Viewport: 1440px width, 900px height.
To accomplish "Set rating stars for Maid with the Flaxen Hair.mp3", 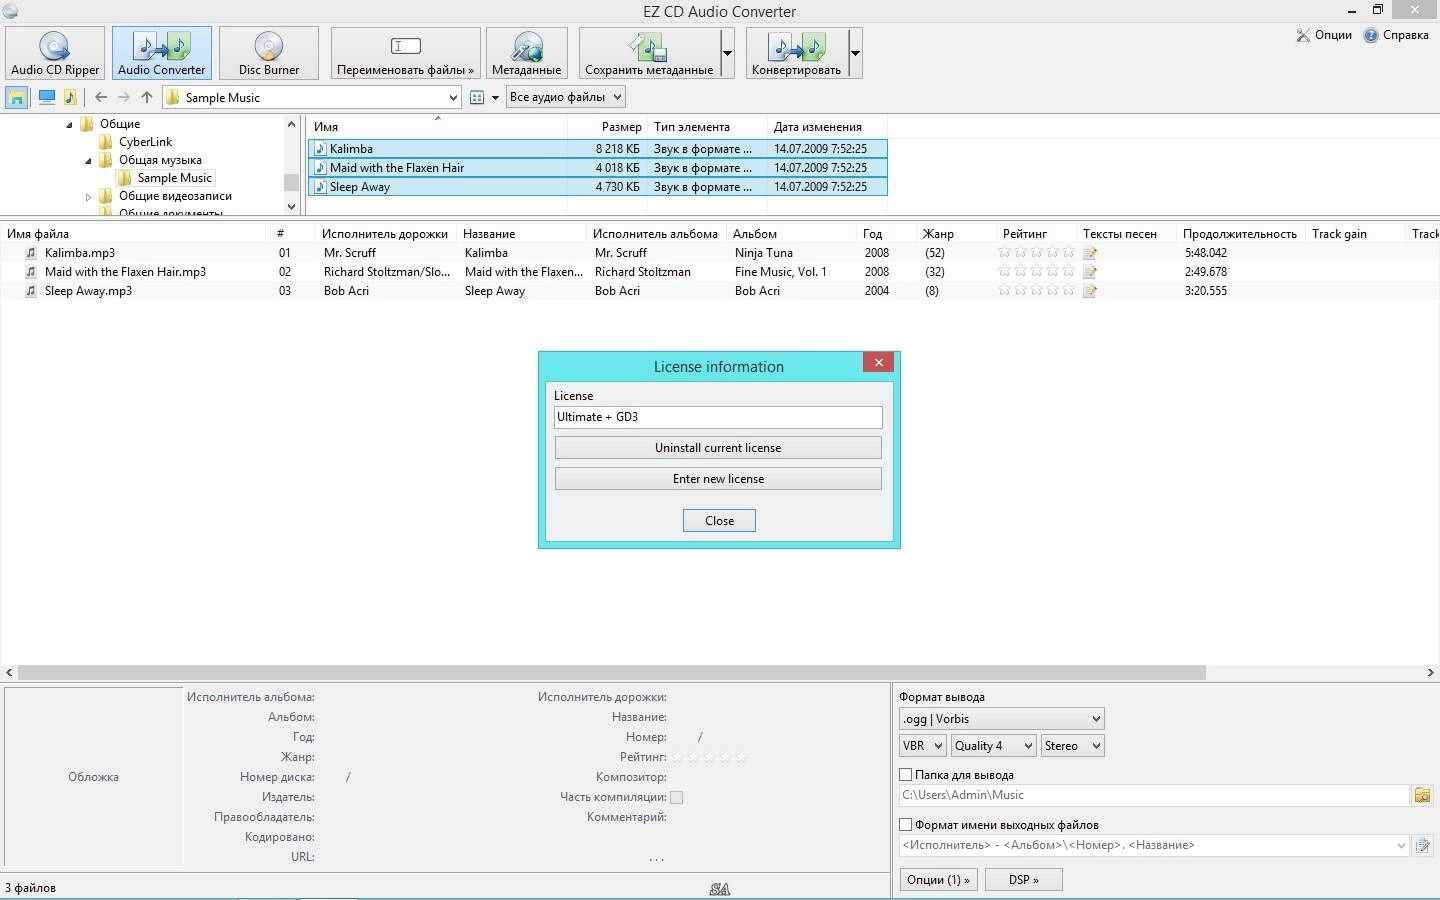I will point(1036,272).
